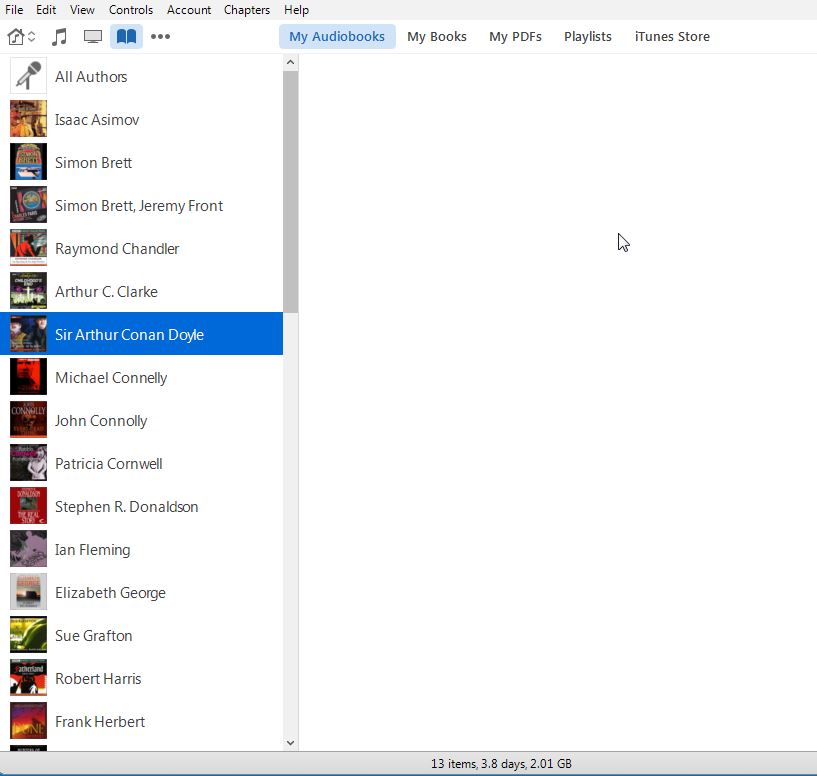Image resolution: width=817 pixels, height=776 pixels.
Task: Switch to My PDFs tab
Action: point(515,36)
